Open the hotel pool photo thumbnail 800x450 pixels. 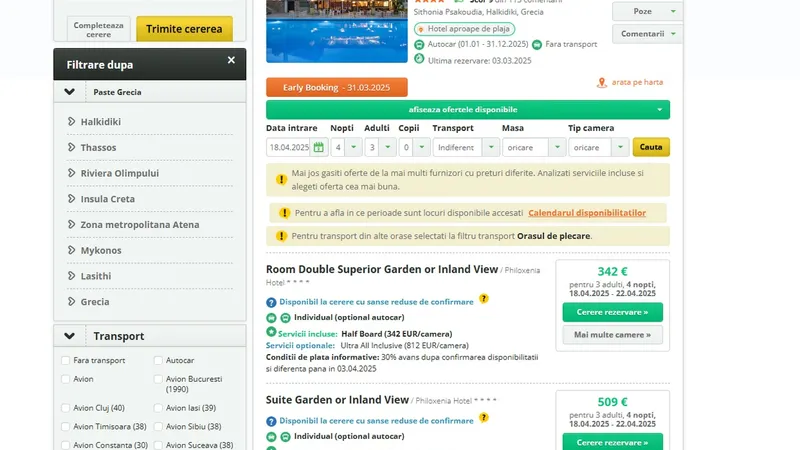pyautogui.click(x=337, y=31)
